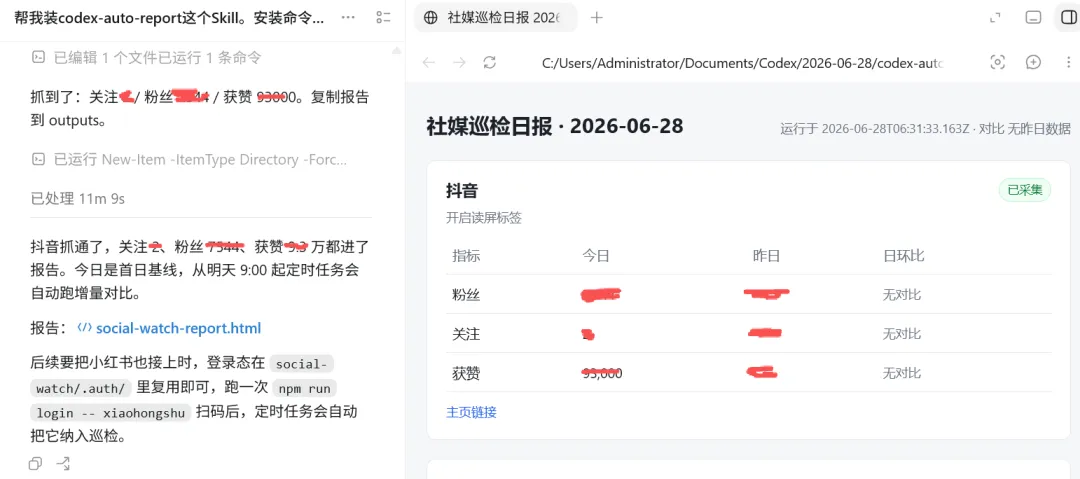Screen dimensions: 1080x479
Task: Open the task list icon beside ellipsis
Action: coord(384,17)
